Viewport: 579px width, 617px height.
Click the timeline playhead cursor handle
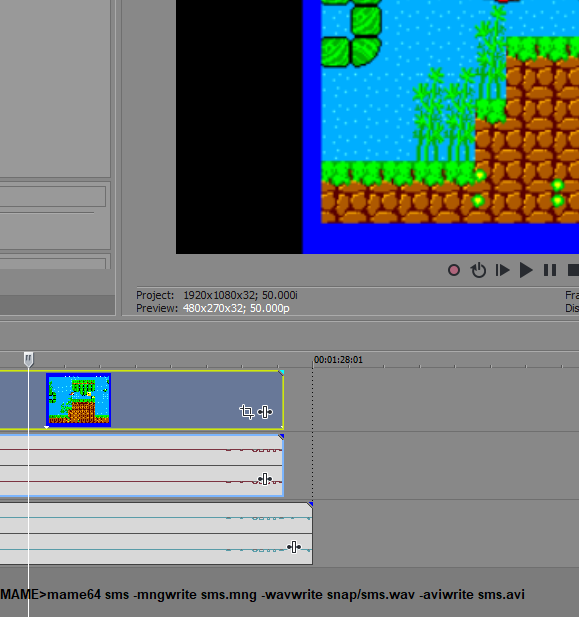click(x=28, y=359)
